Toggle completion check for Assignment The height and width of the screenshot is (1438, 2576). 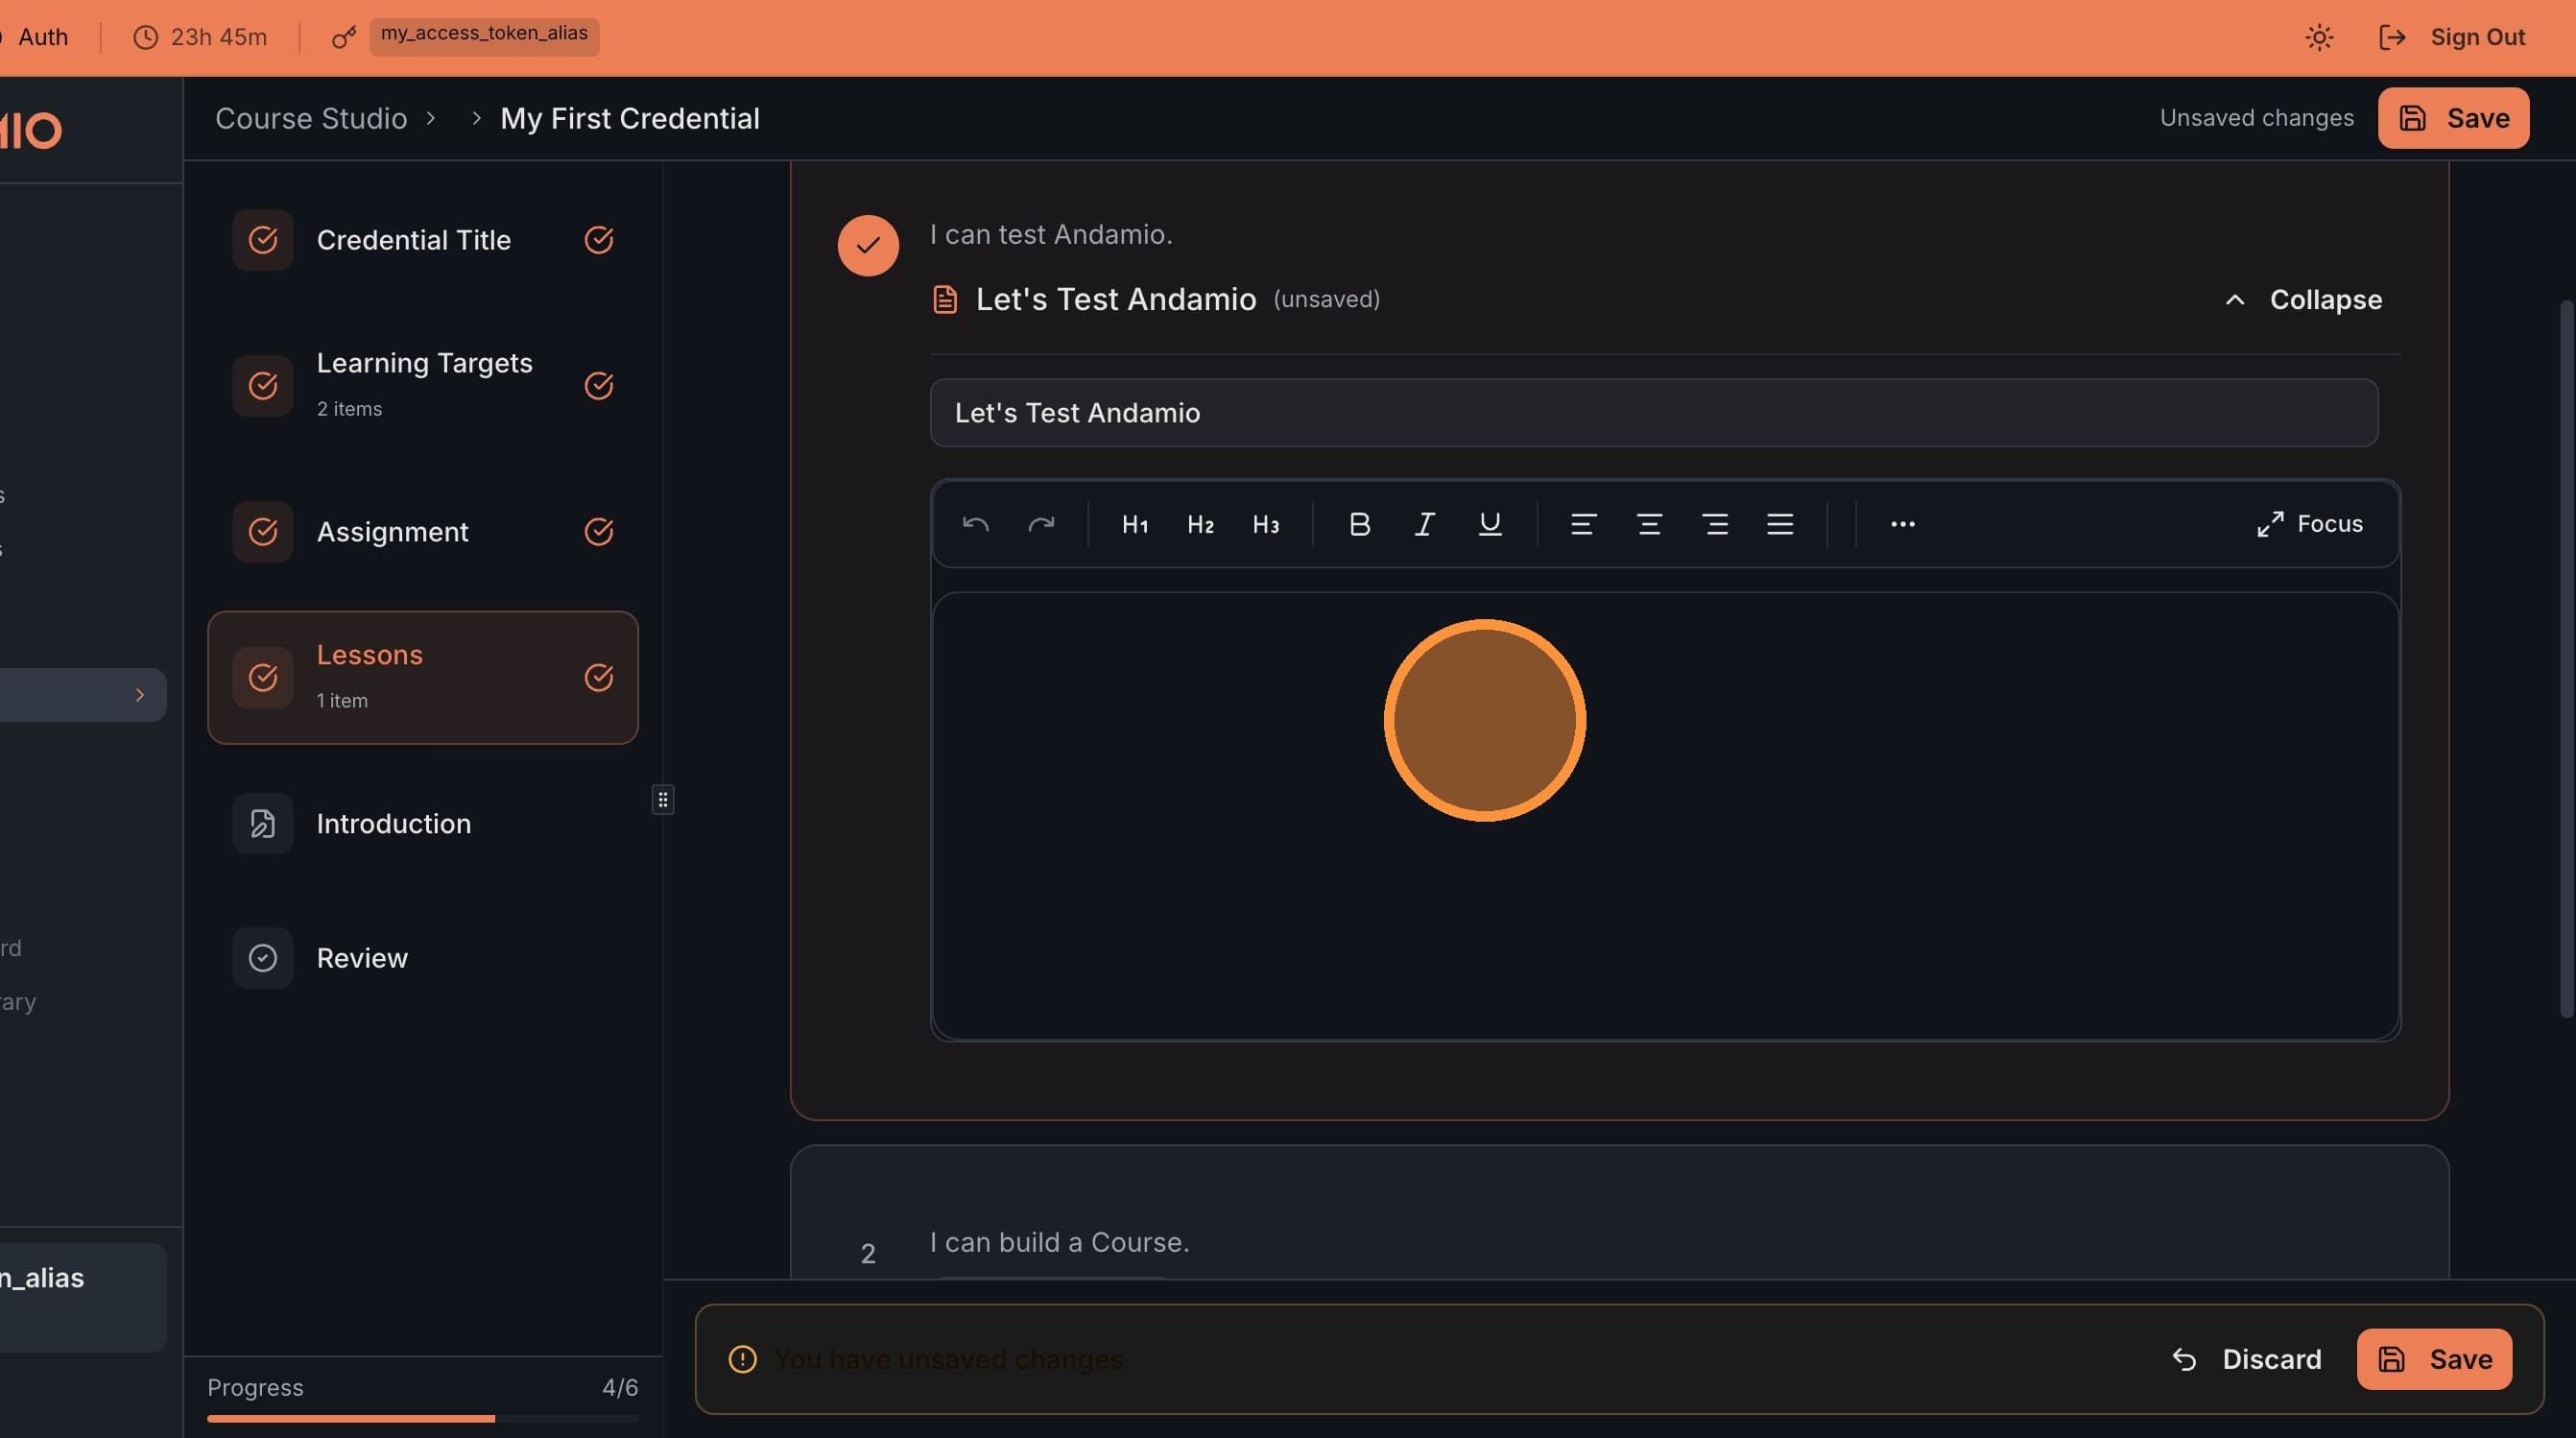tap(599, 531)
